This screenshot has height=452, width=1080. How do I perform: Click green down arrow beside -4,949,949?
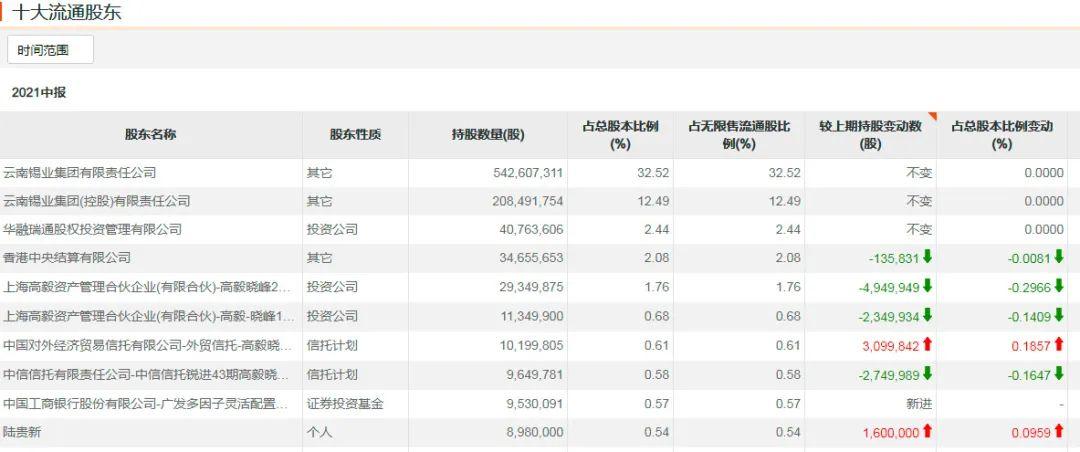927,286
